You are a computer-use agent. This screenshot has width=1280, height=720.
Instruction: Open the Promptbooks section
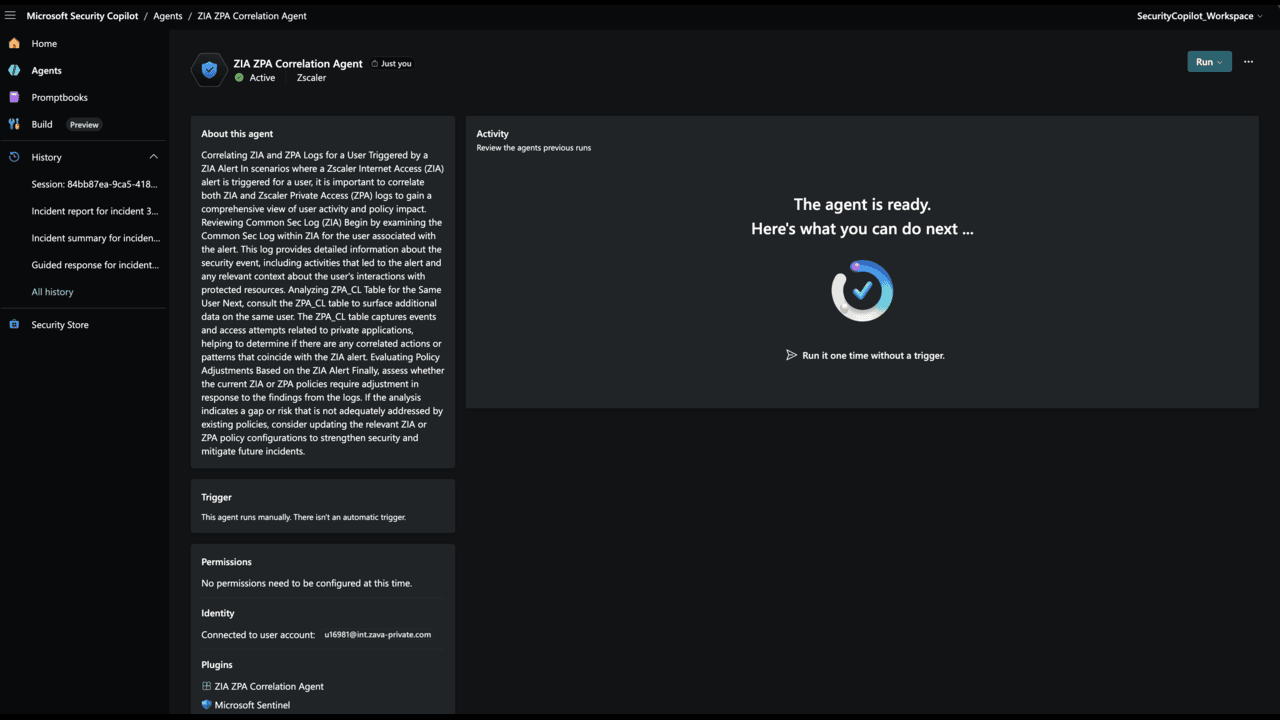[x=59, y=98]
